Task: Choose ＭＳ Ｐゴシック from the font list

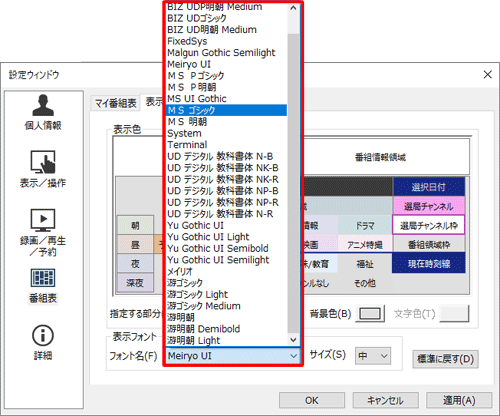Action: (226, 75)
